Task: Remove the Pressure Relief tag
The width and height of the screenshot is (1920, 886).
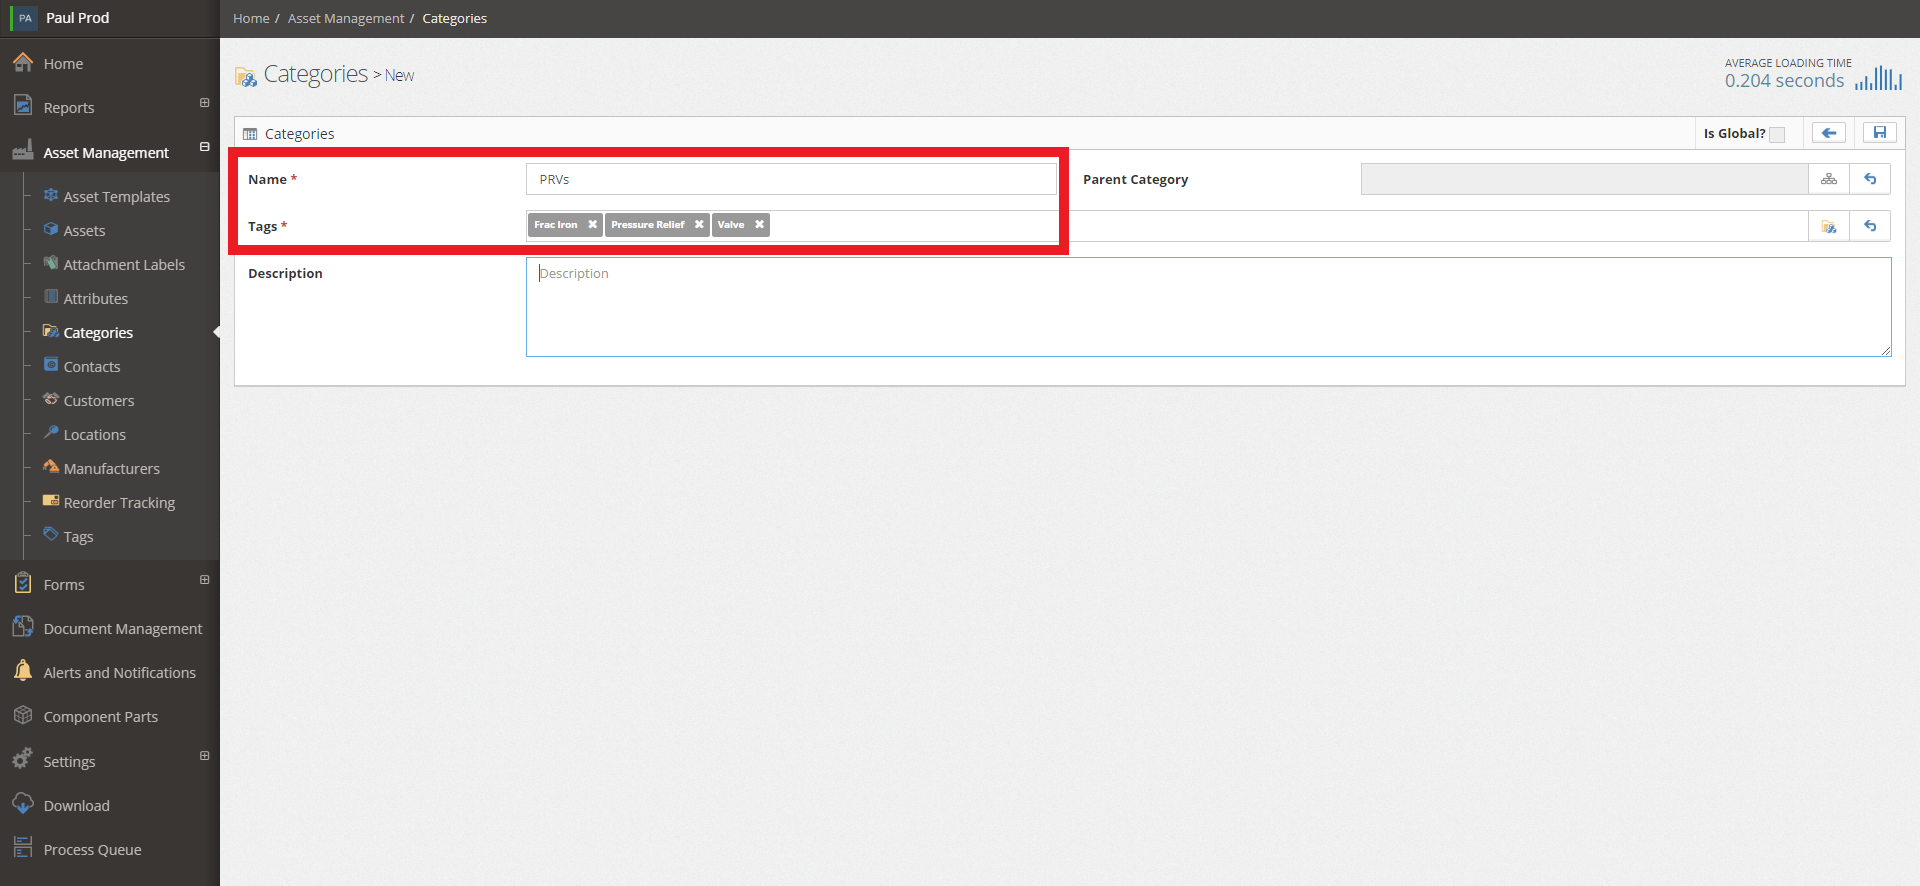Action: (x=699, y=225)
